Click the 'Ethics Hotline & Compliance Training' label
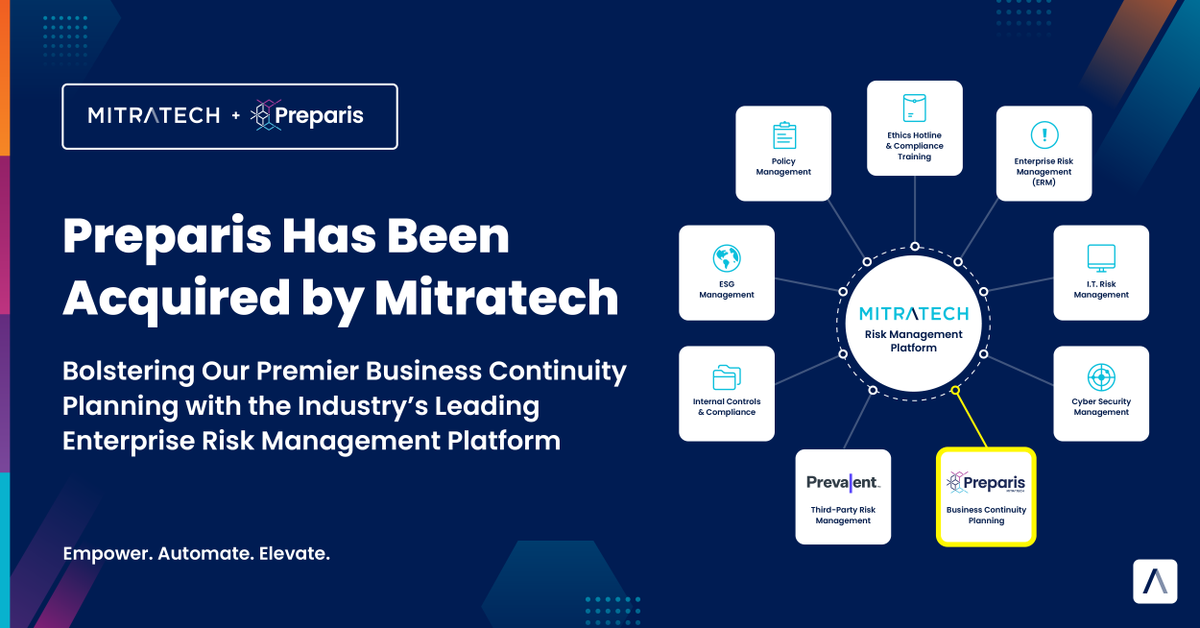This screenshot has height=628, width=1200. 914,146
